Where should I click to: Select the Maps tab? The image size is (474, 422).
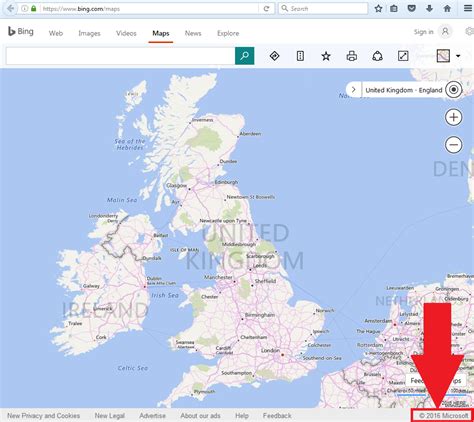(x=161, y=33)
